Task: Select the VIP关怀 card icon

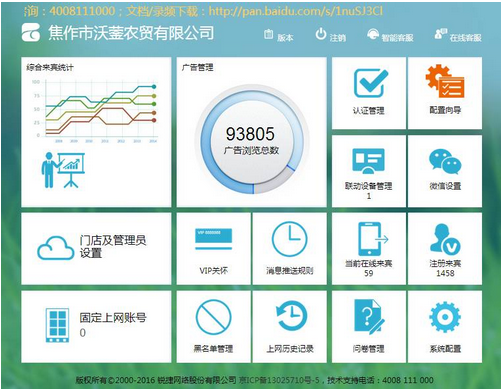Action: click(214, 239)
